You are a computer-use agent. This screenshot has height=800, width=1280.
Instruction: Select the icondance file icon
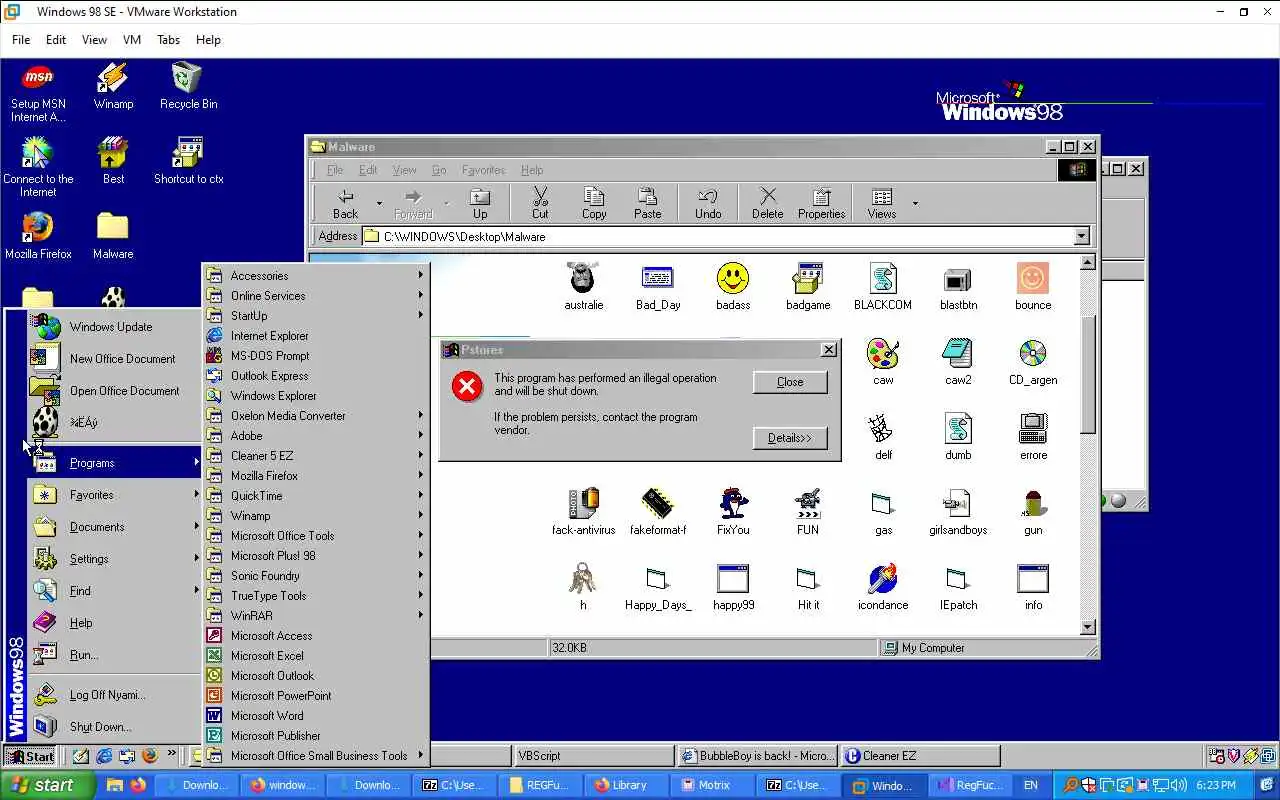[x=883, y=580]
